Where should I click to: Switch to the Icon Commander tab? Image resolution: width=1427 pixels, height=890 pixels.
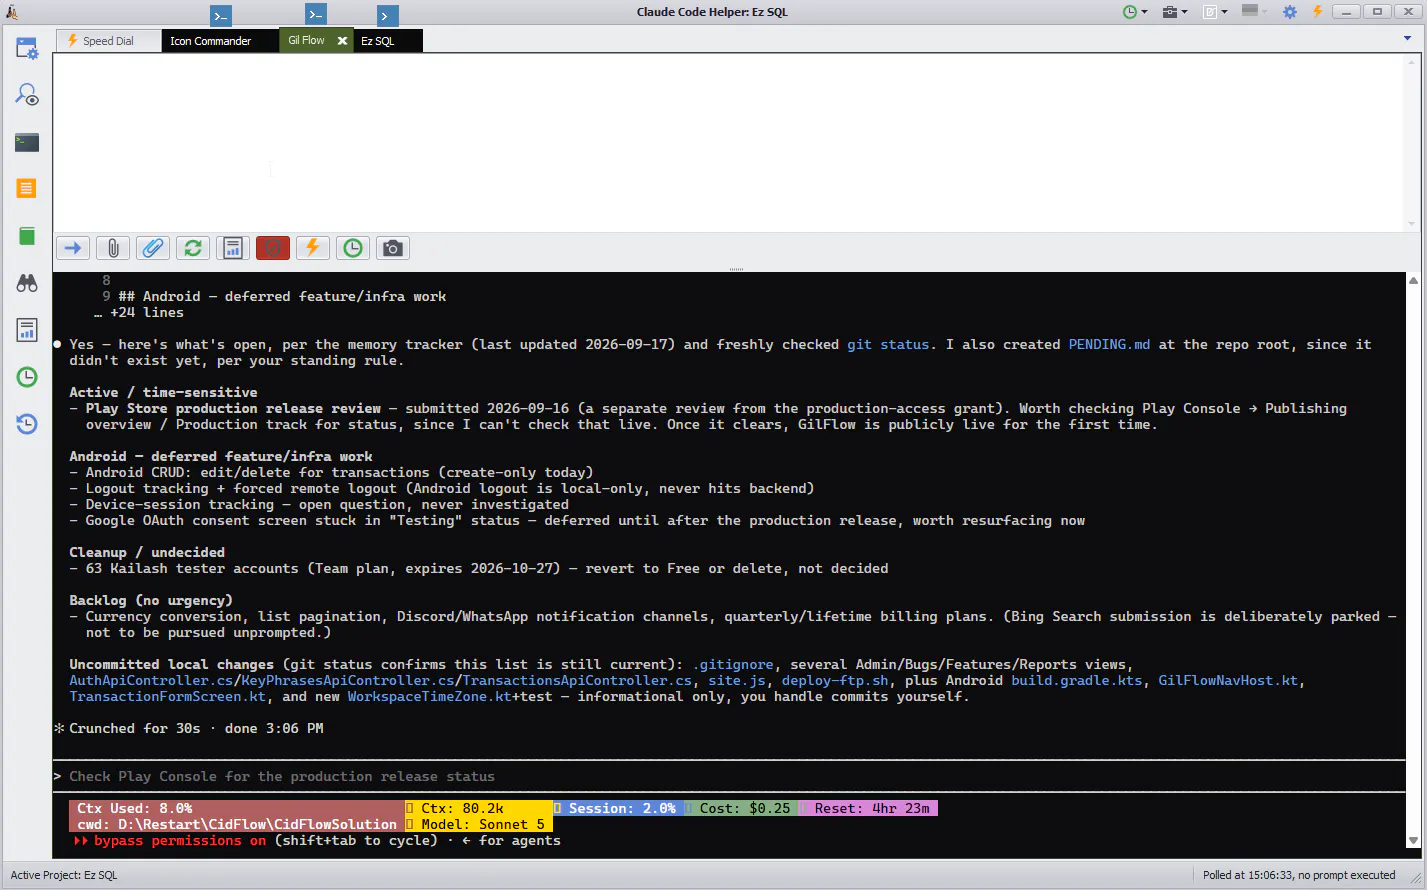210,41
